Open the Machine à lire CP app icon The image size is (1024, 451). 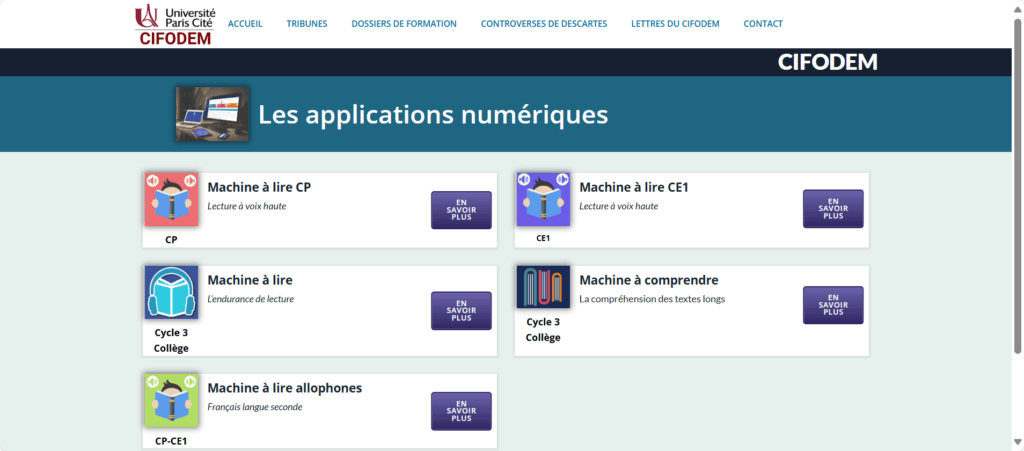point(171,200)
